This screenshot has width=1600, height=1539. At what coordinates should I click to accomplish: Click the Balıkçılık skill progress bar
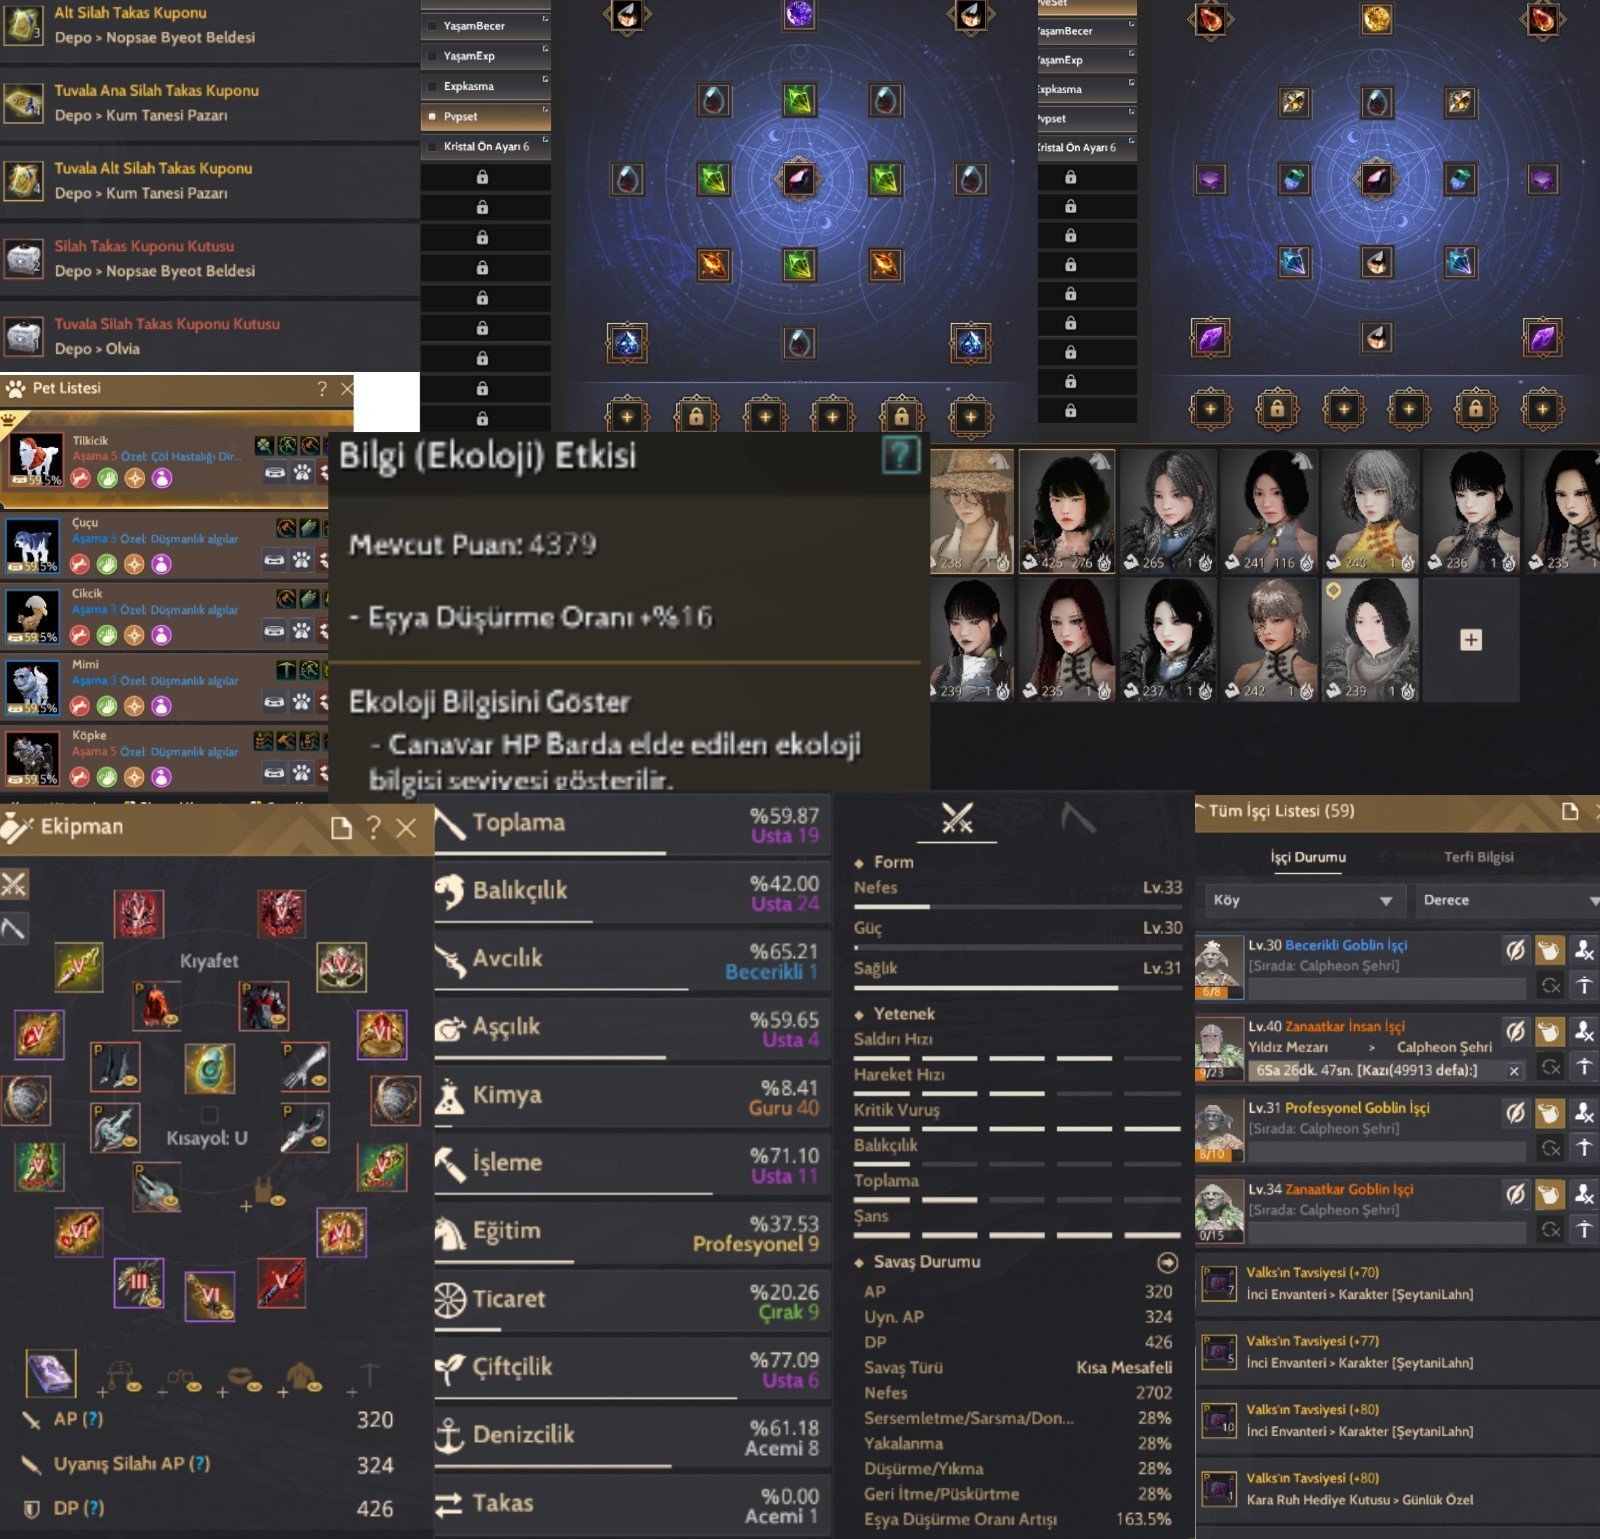632,921
